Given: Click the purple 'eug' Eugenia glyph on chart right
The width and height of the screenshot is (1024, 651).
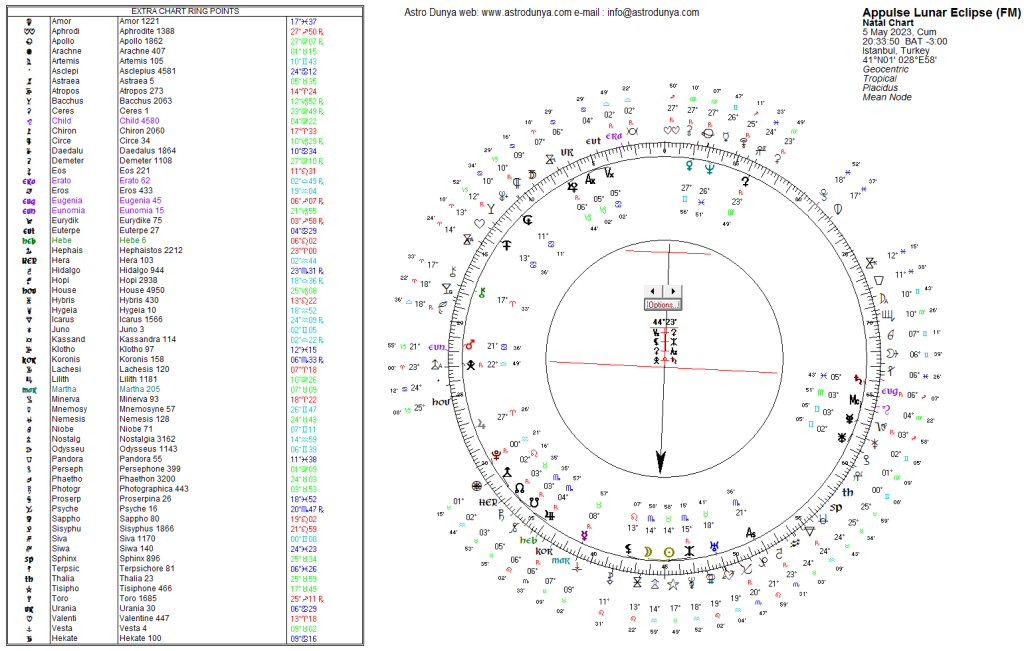Looking at the screenshot, I should (889, 391).
